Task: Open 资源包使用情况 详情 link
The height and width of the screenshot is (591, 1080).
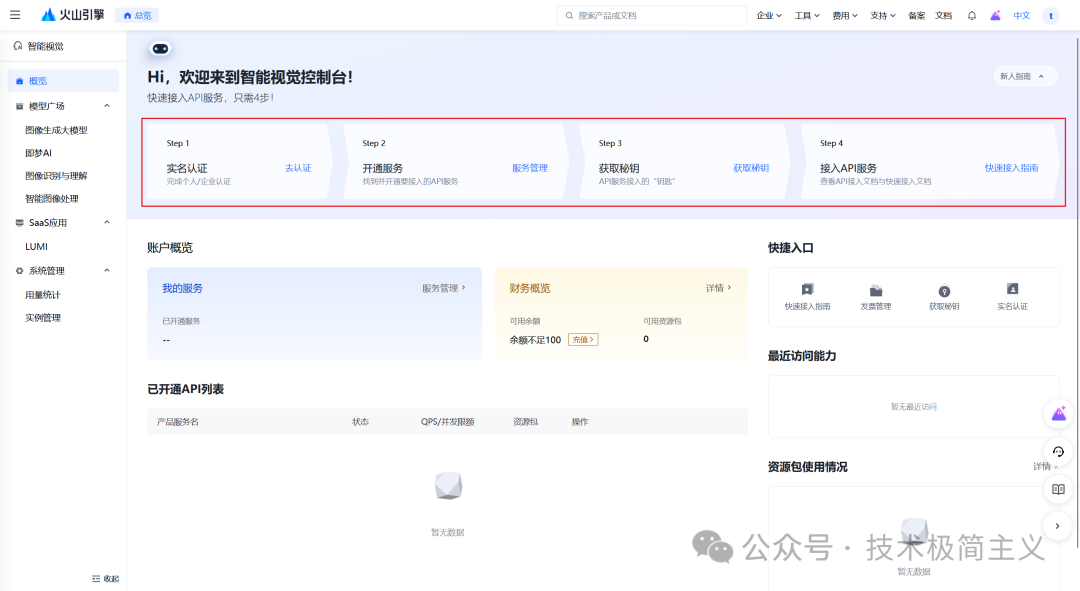Action: tap(1041, 466)
